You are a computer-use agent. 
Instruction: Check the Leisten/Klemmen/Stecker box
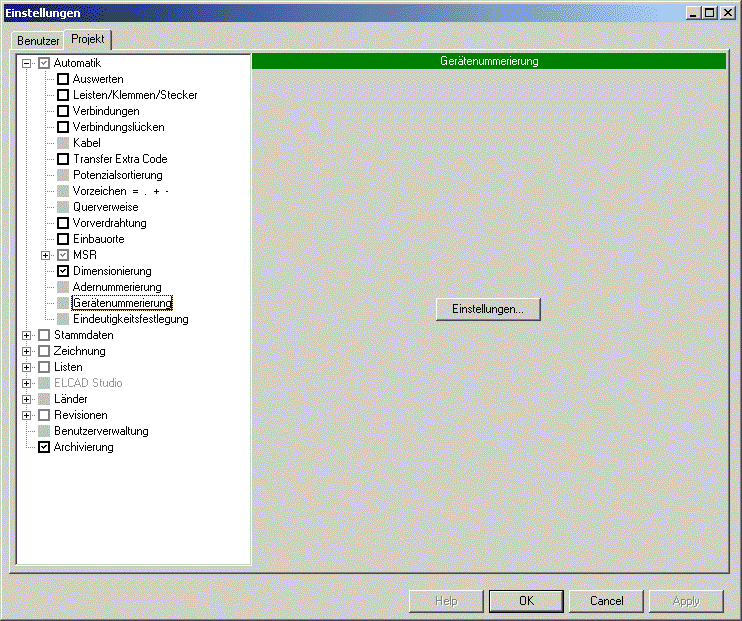(x=63, y=95)
